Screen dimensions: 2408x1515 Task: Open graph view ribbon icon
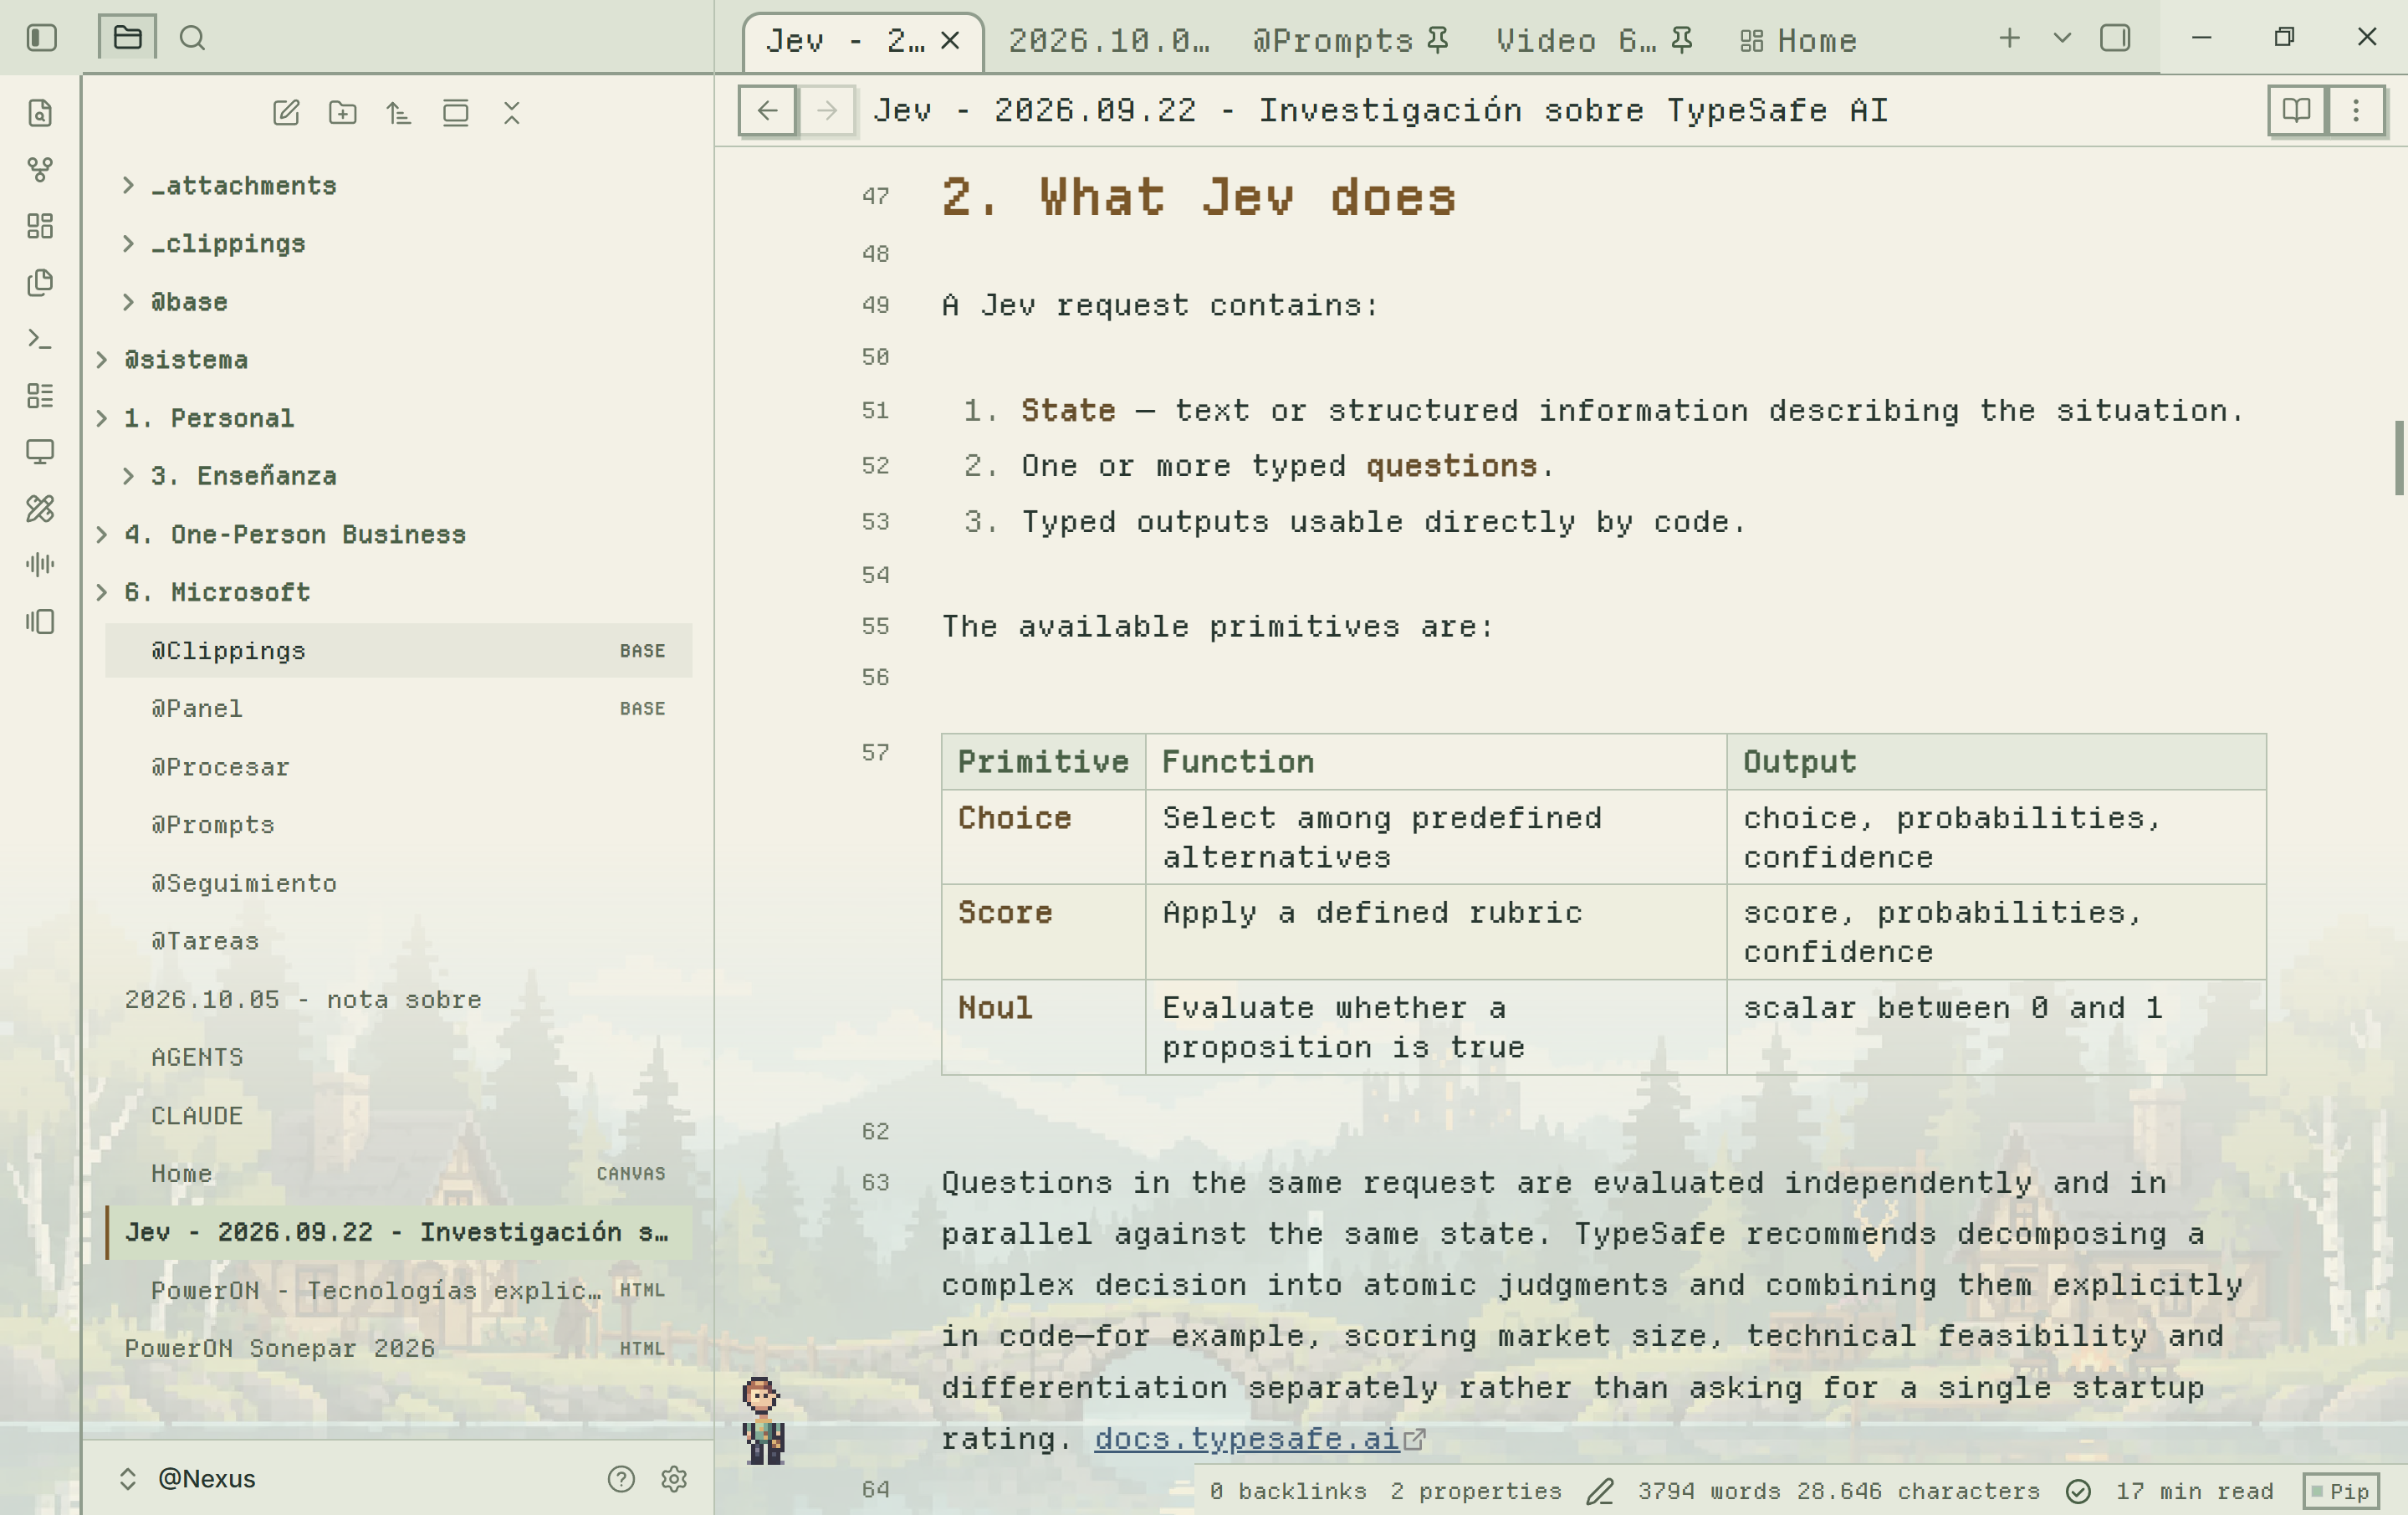click(40, 169)
